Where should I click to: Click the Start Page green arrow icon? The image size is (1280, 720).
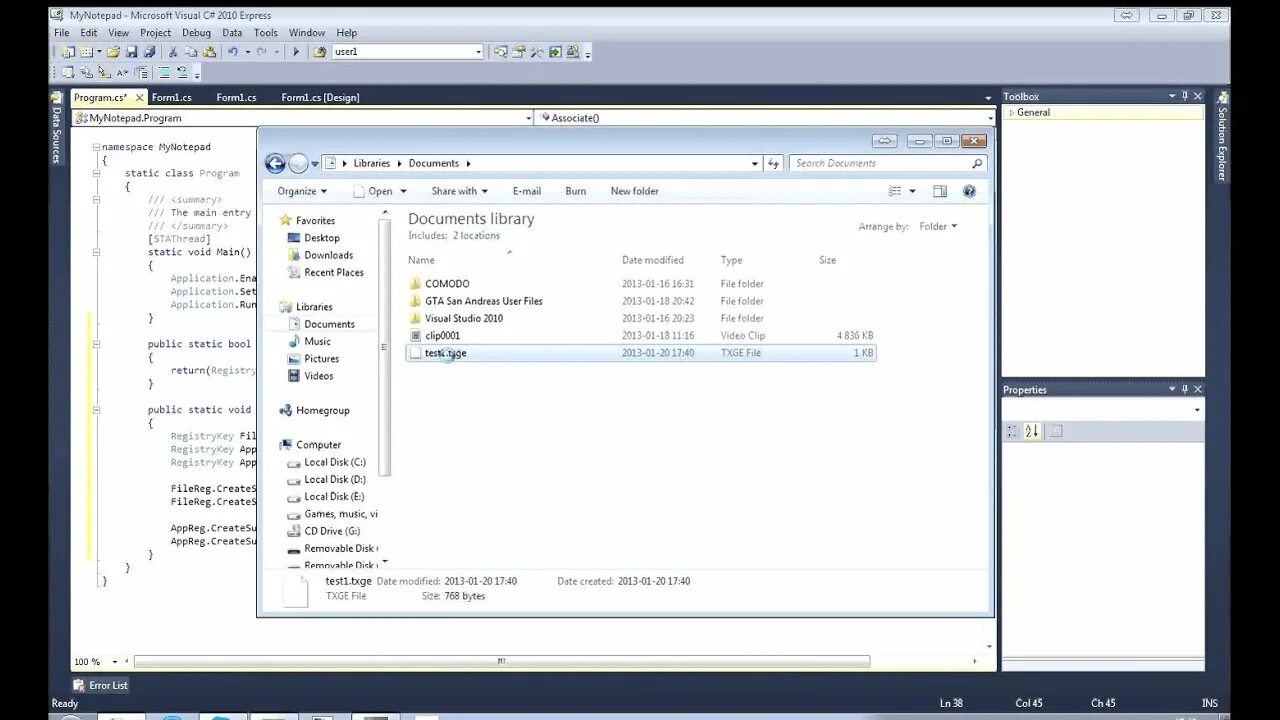pyautogui.click(x=554, y=52)
